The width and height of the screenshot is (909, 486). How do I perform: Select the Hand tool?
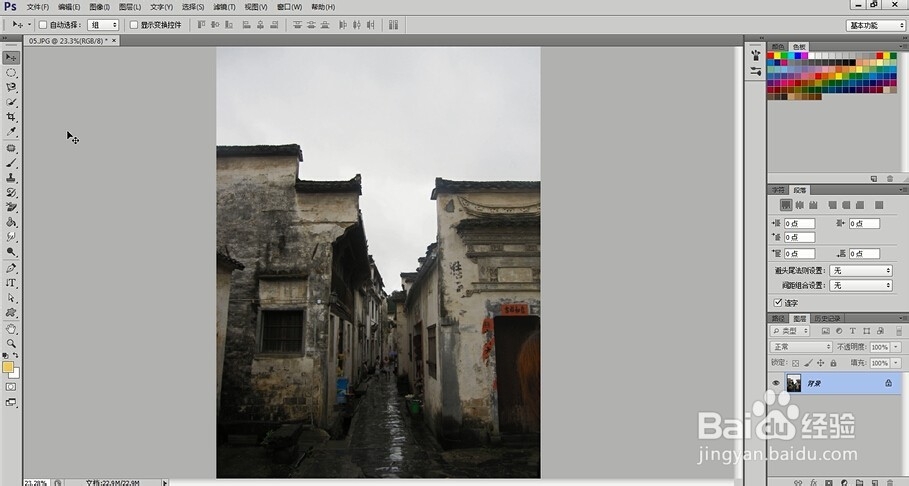pyautogui.click(x=11, y=329)
